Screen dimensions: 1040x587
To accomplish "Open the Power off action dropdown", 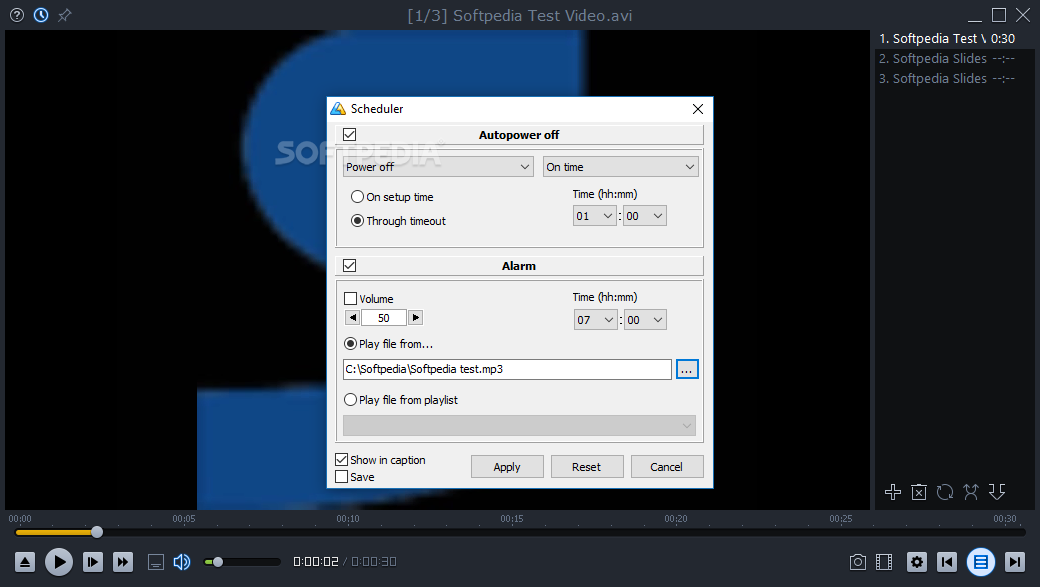I will tap(438, 166).
